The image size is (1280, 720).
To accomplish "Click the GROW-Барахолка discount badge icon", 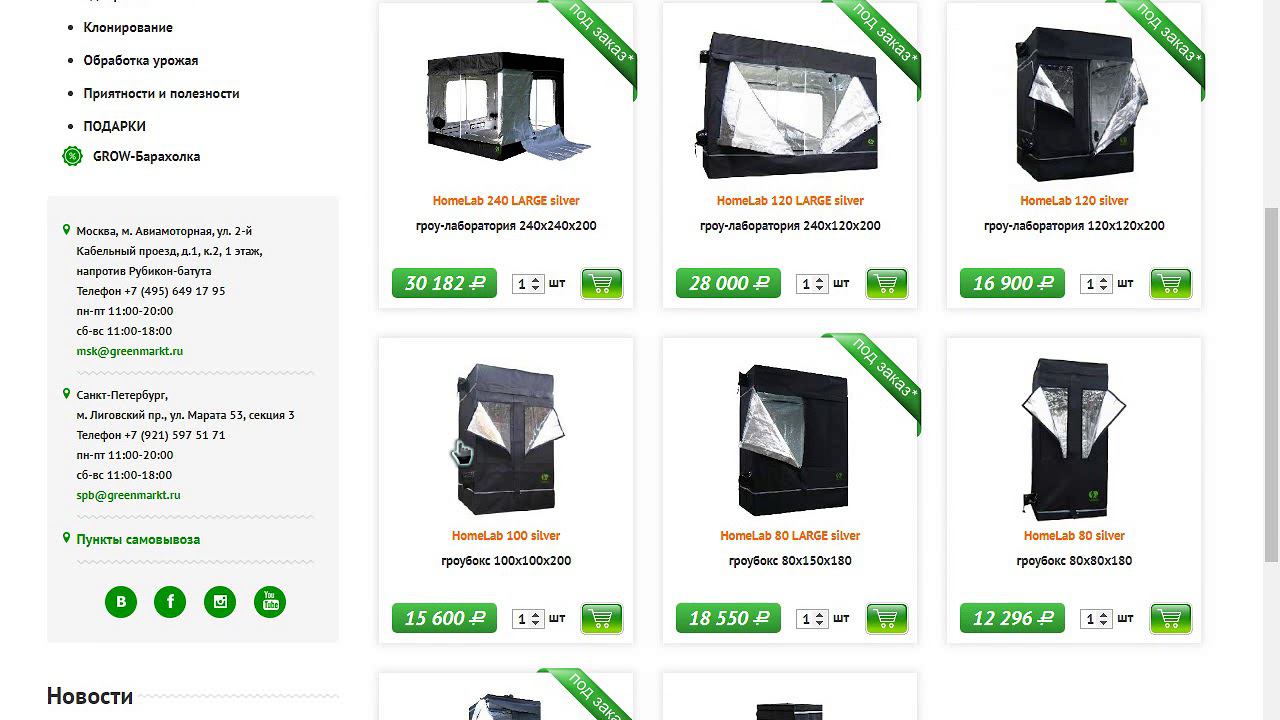I will [x=72, y=156].
